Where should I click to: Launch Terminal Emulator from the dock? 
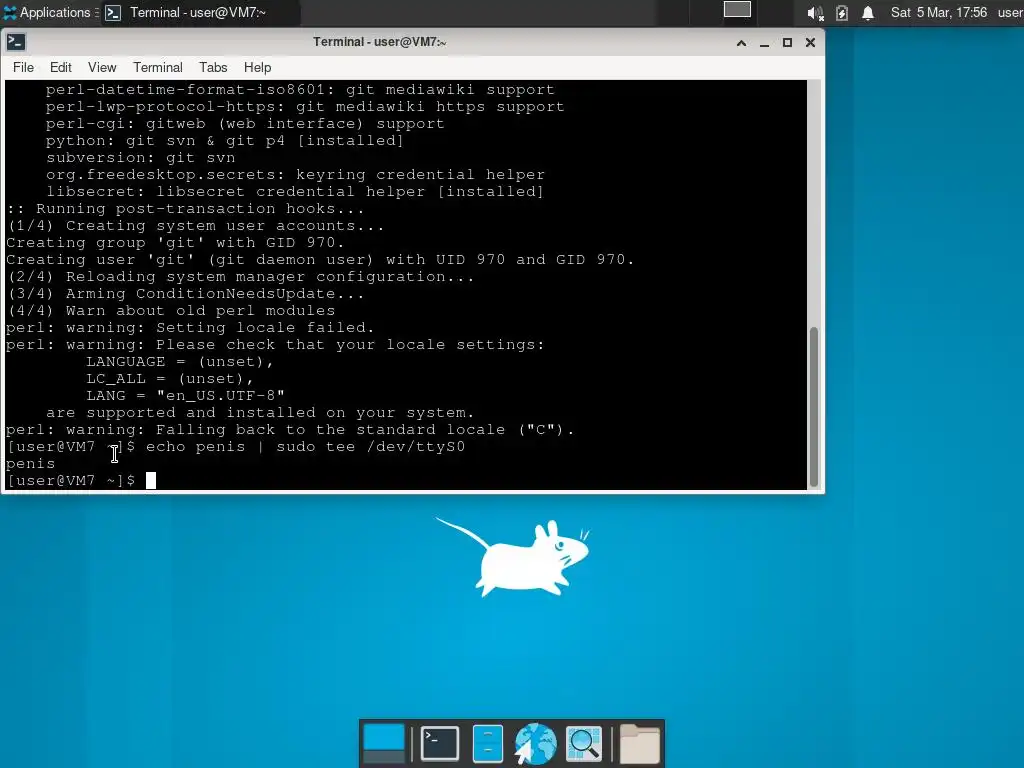[x=440, y=743]
